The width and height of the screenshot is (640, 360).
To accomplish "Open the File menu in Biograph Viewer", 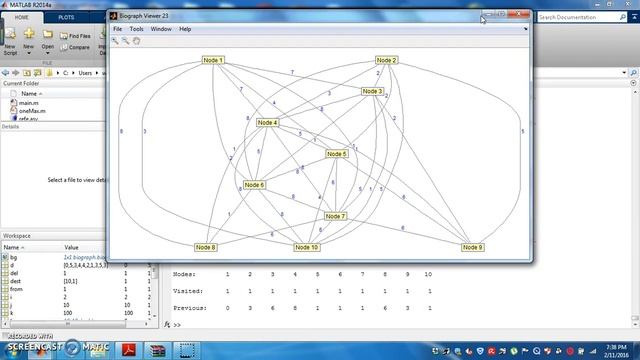I will click(118, 29).
